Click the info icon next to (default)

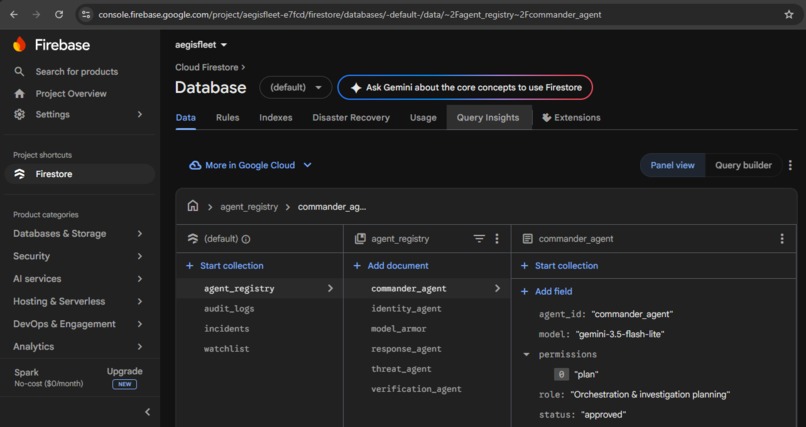click(246, 239)
